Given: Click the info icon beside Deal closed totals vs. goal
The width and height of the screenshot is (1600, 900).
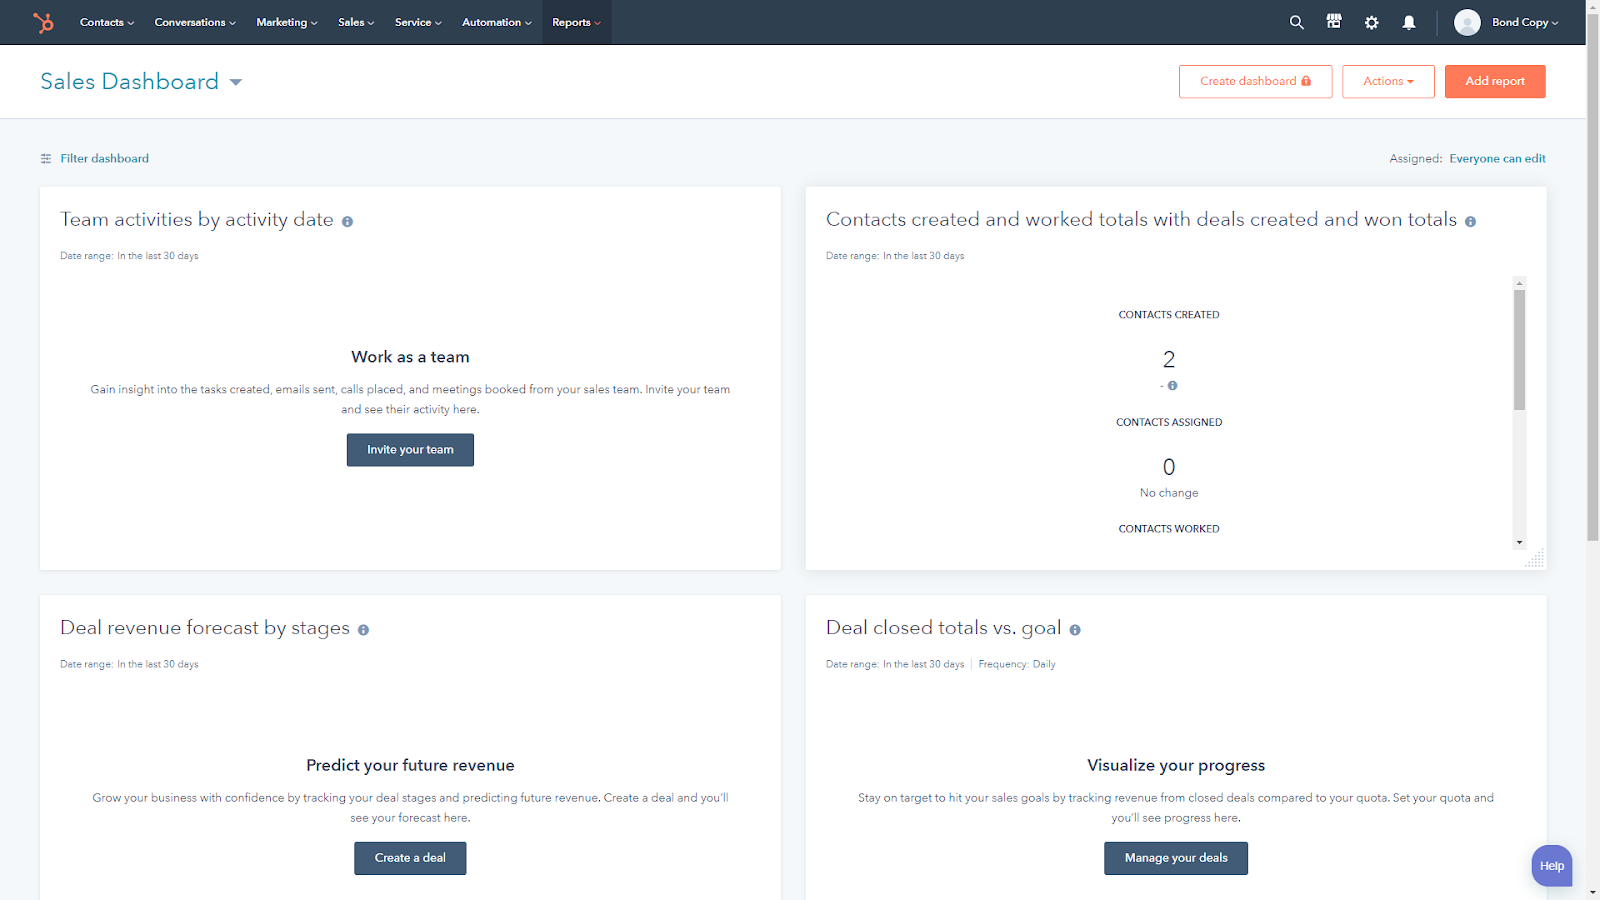Looking at the screenshot, I should [x=1075, y=629].
